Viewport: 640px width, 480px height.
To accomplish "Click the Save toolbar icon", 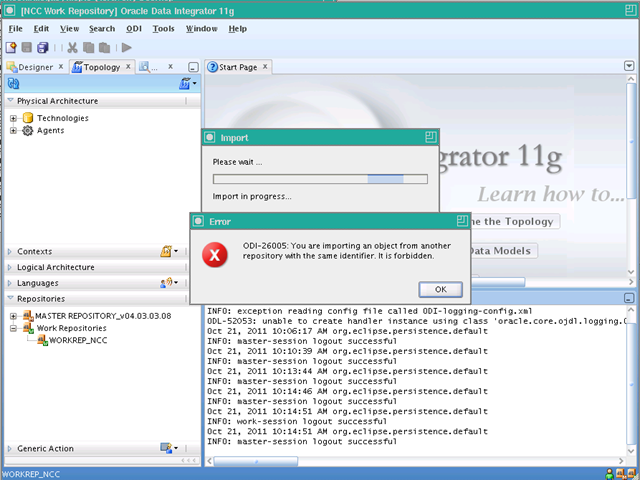I will 27,48.
